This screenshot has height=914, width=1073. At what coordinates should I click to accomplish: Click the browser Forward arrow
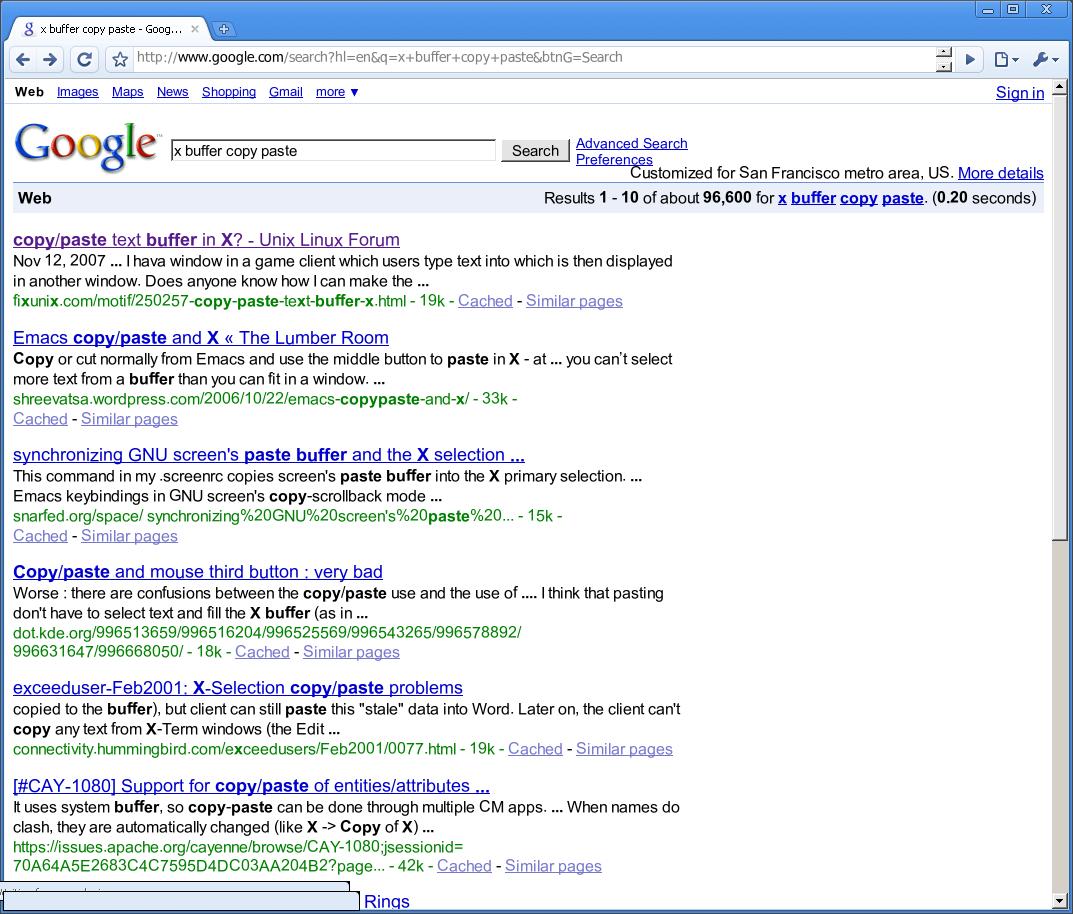(x=50, y=60)
